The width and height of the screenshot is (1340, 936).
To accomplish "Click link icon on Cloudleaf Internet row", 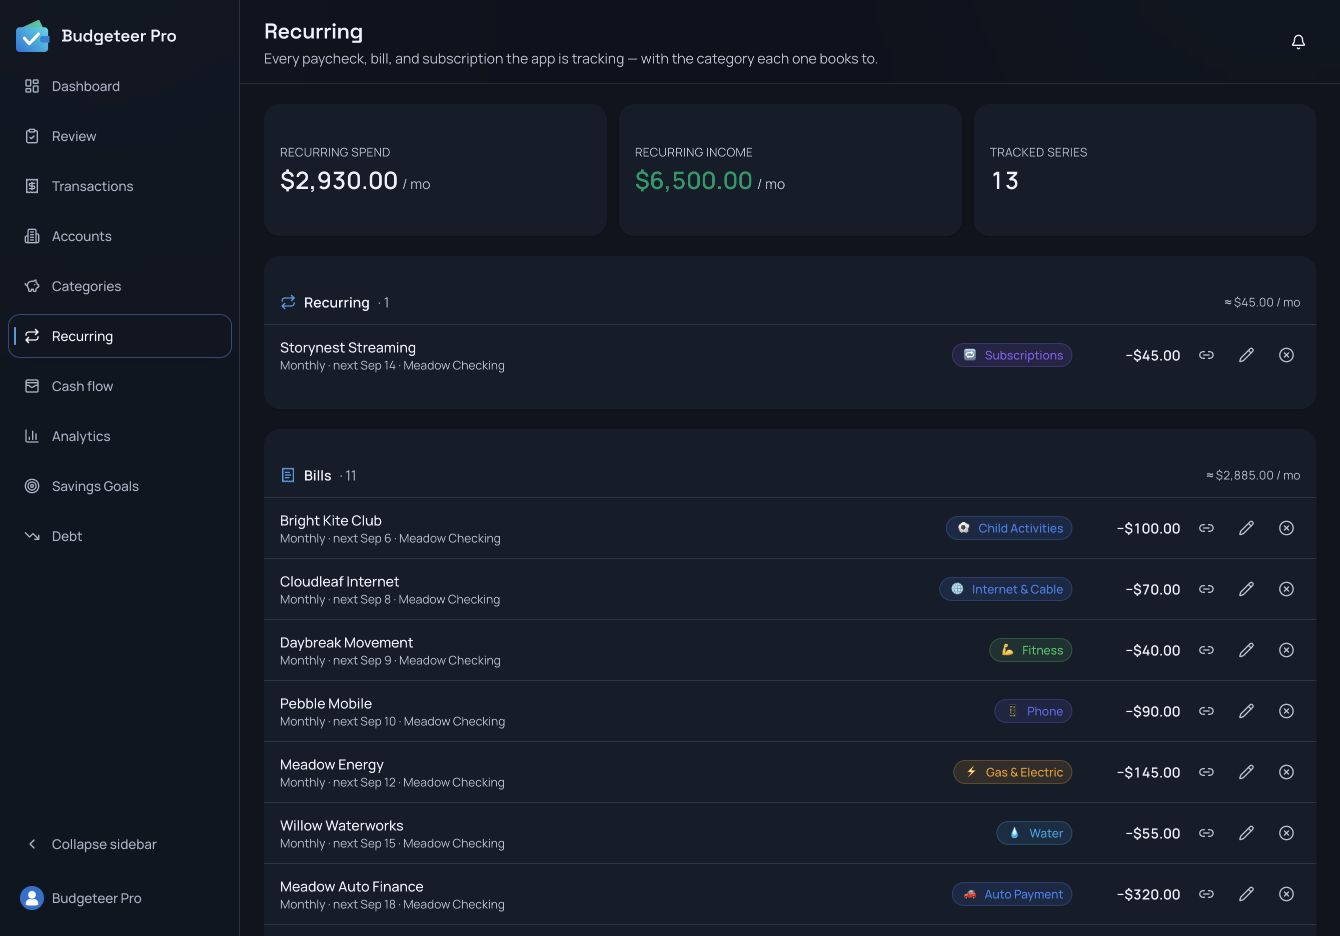I will (1207, 589).
